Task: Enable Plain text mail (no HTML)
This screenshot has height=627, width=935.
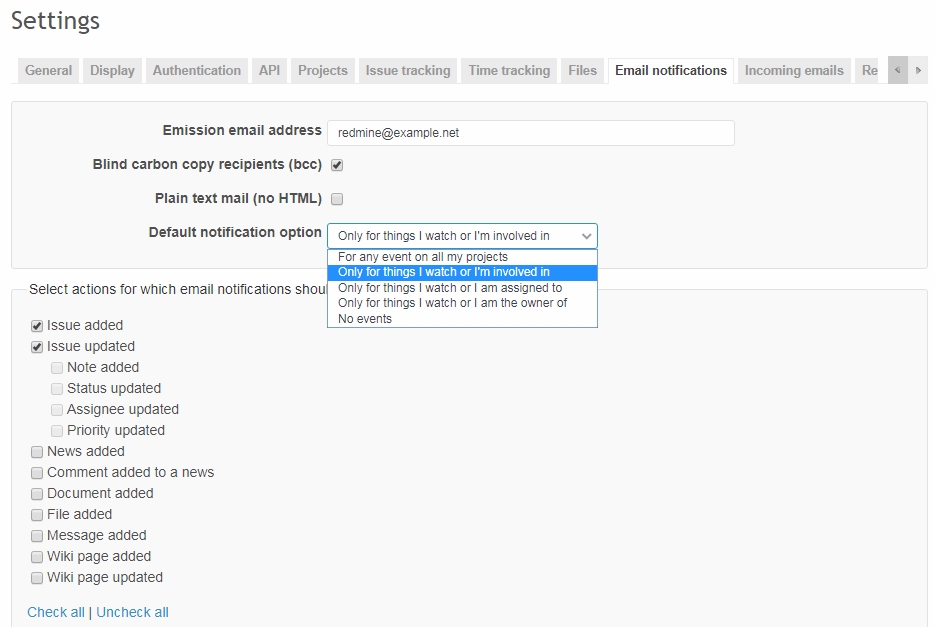Action: click(337, 198)
